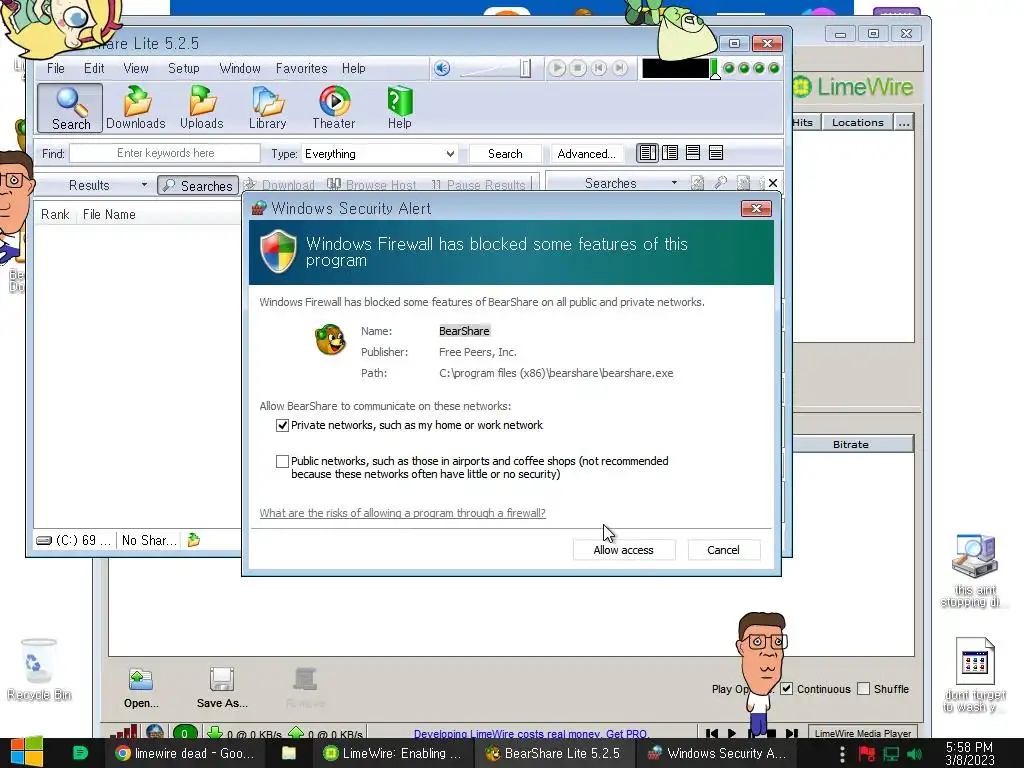Select the second results layout icon

tap(670, 153)
